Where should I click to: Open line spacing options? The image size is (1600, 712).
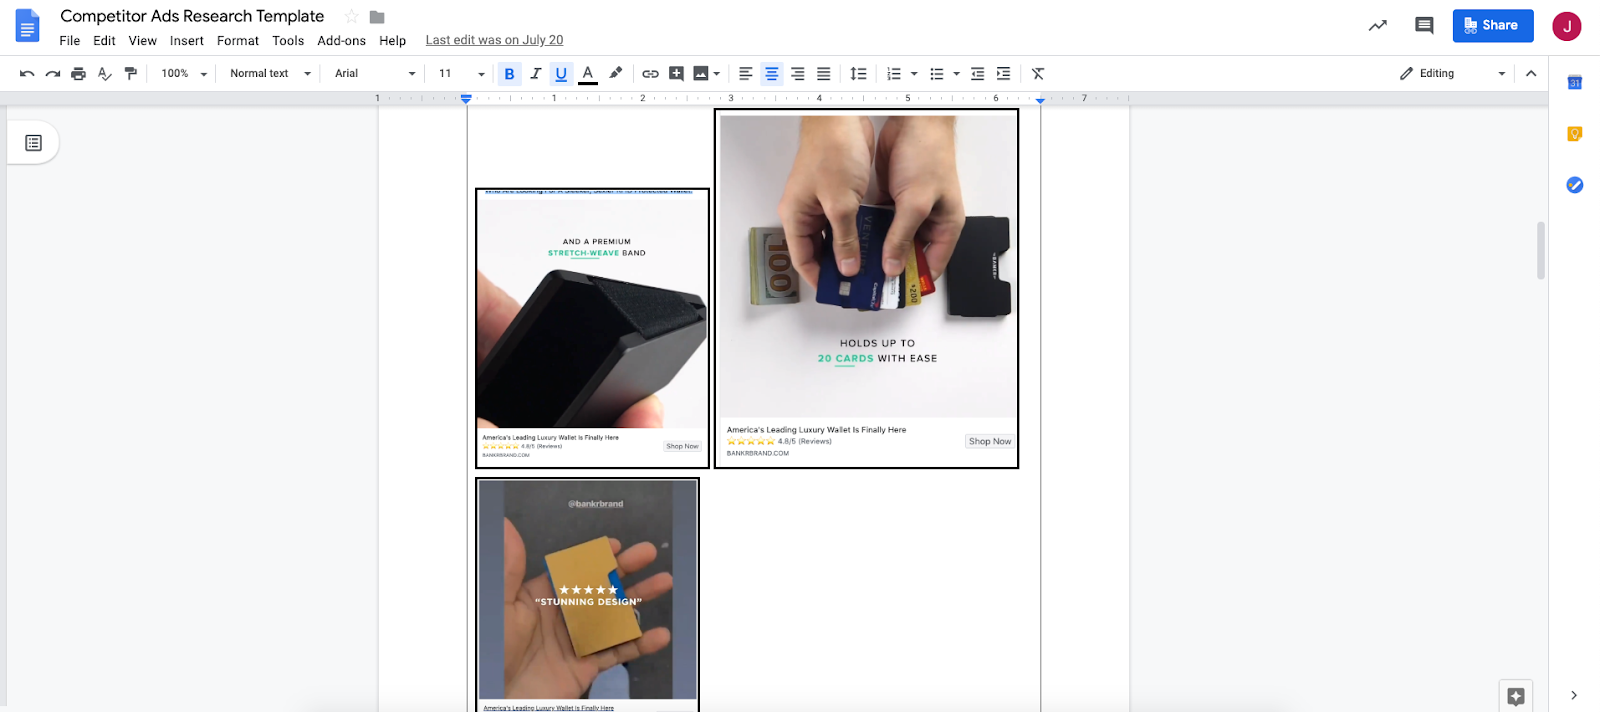[858, 73]
